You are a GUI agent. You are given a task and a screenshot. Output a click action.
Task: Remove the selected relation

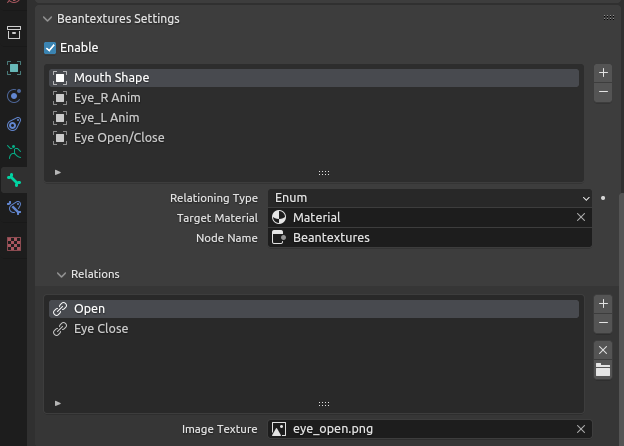coord(603,323)
